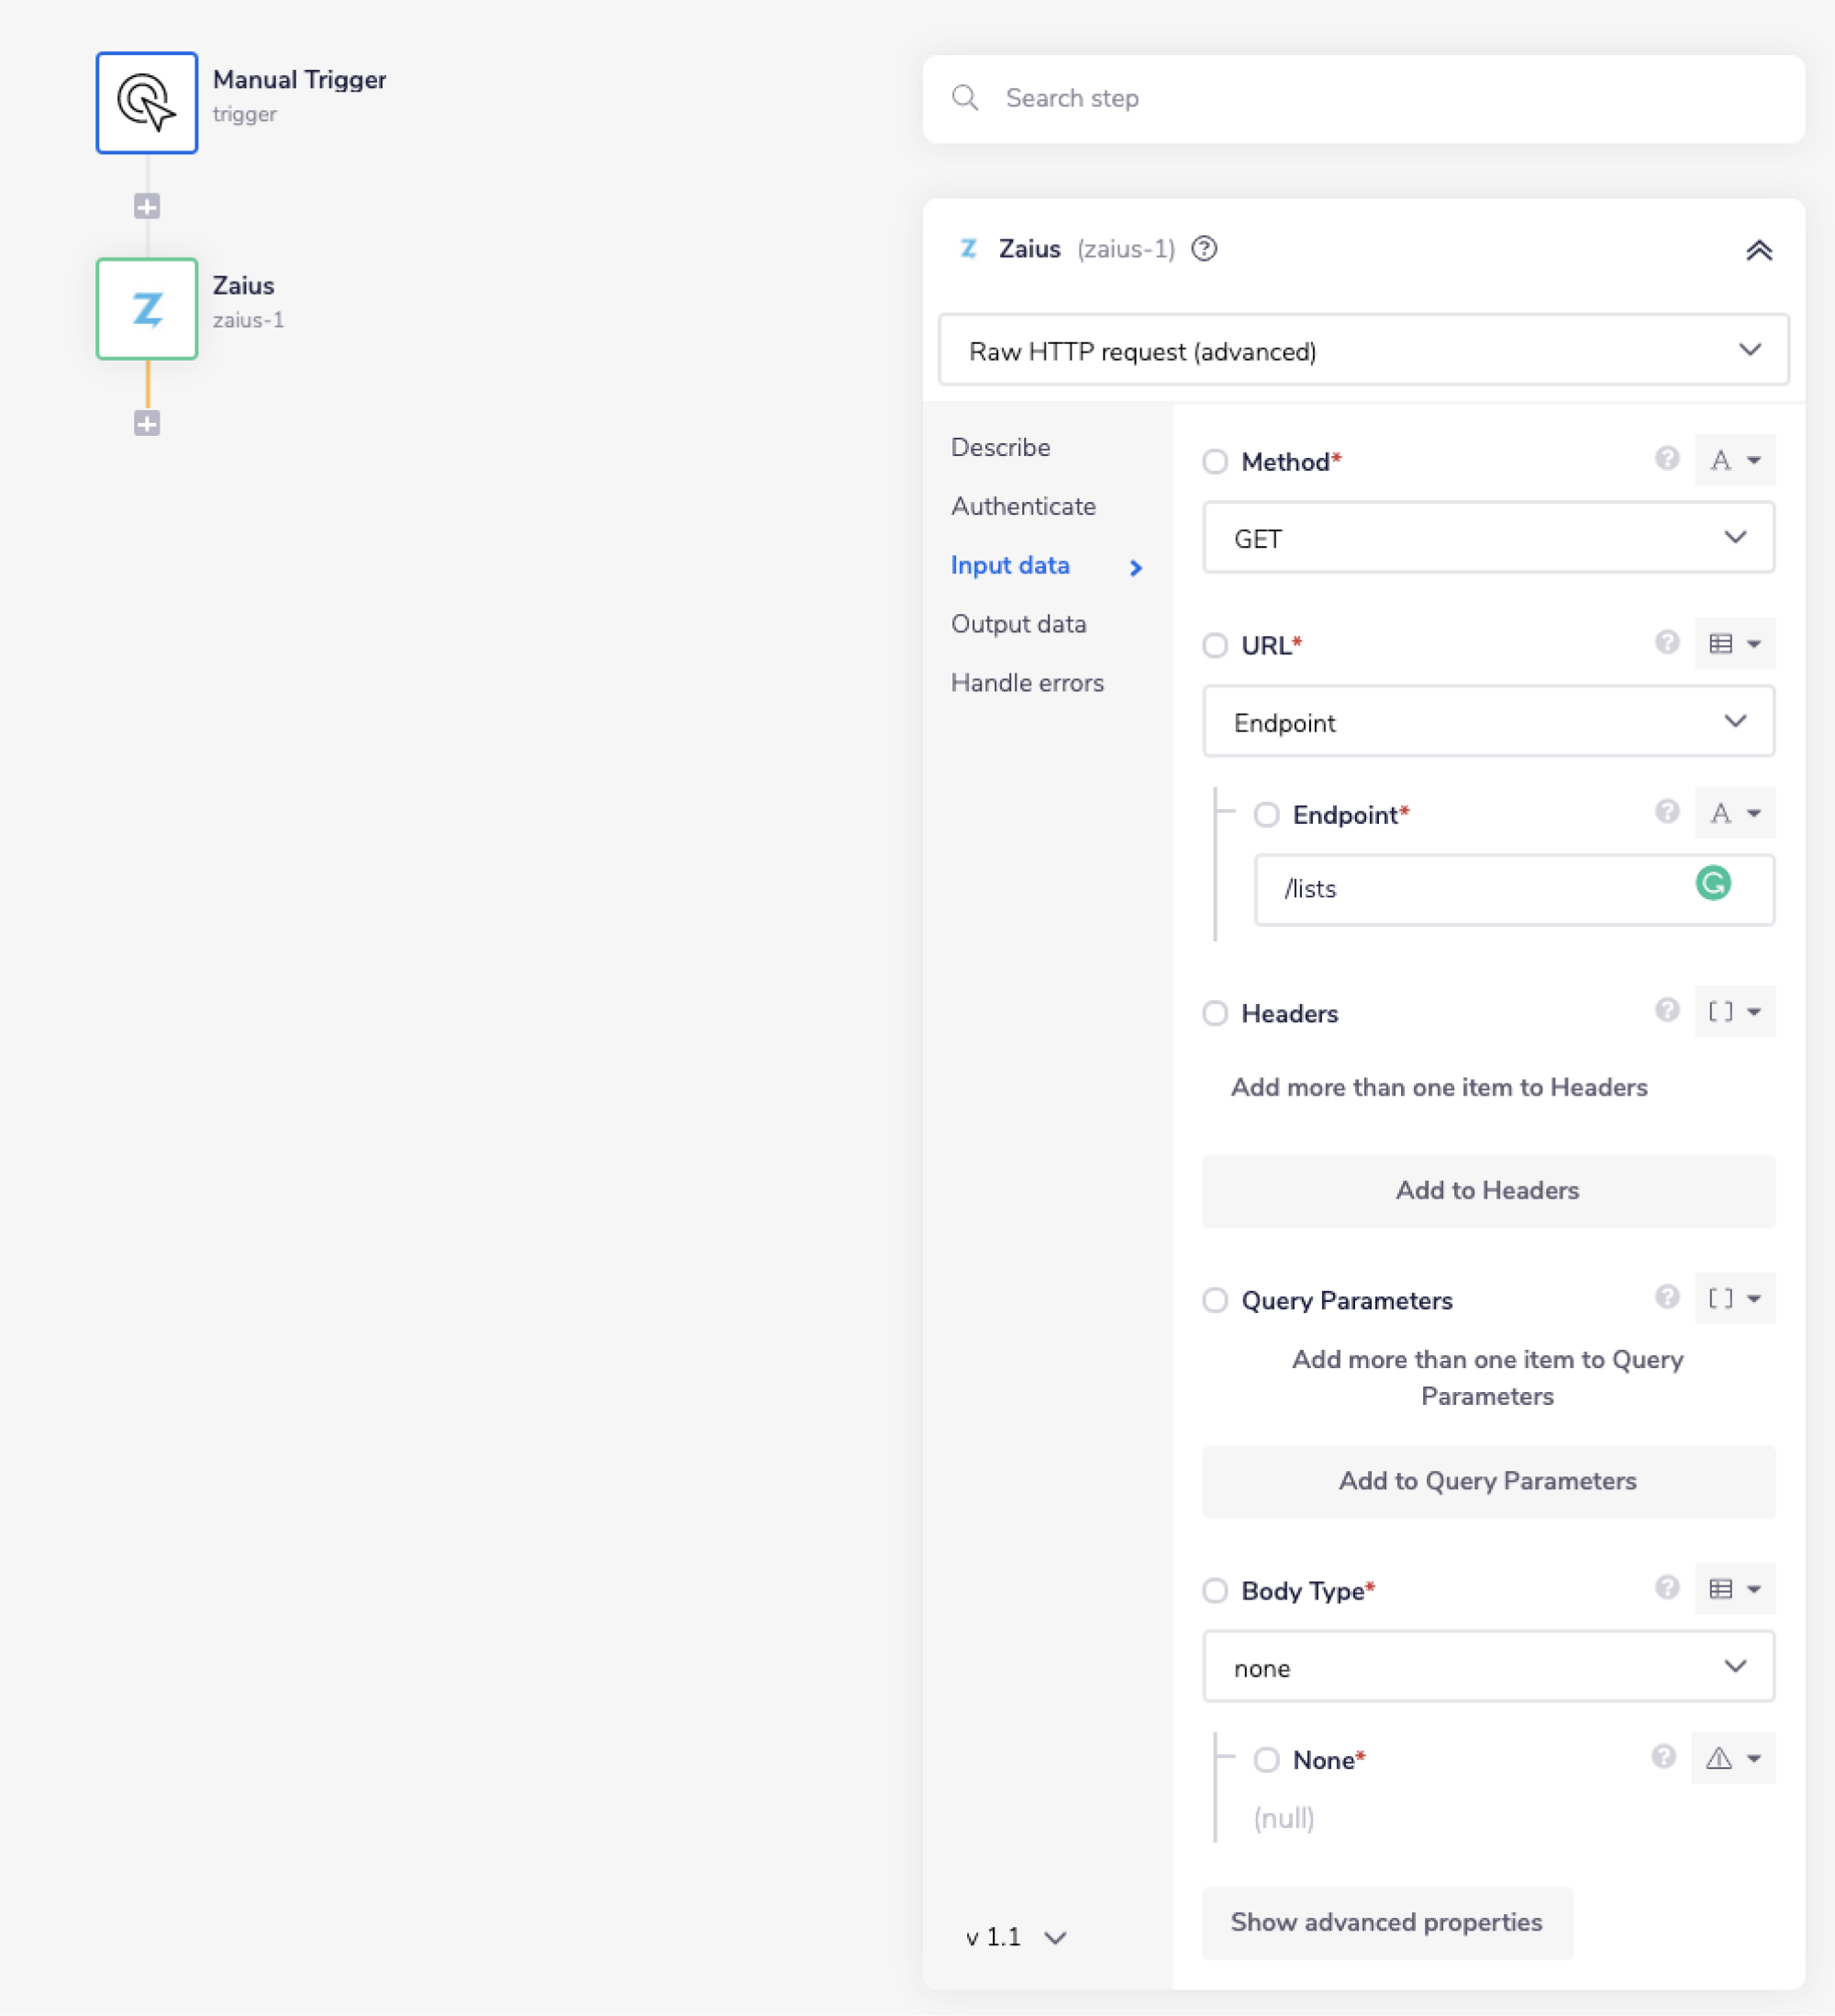Click the Grammarly icon in the Endpoint field

click(1713, 884)
